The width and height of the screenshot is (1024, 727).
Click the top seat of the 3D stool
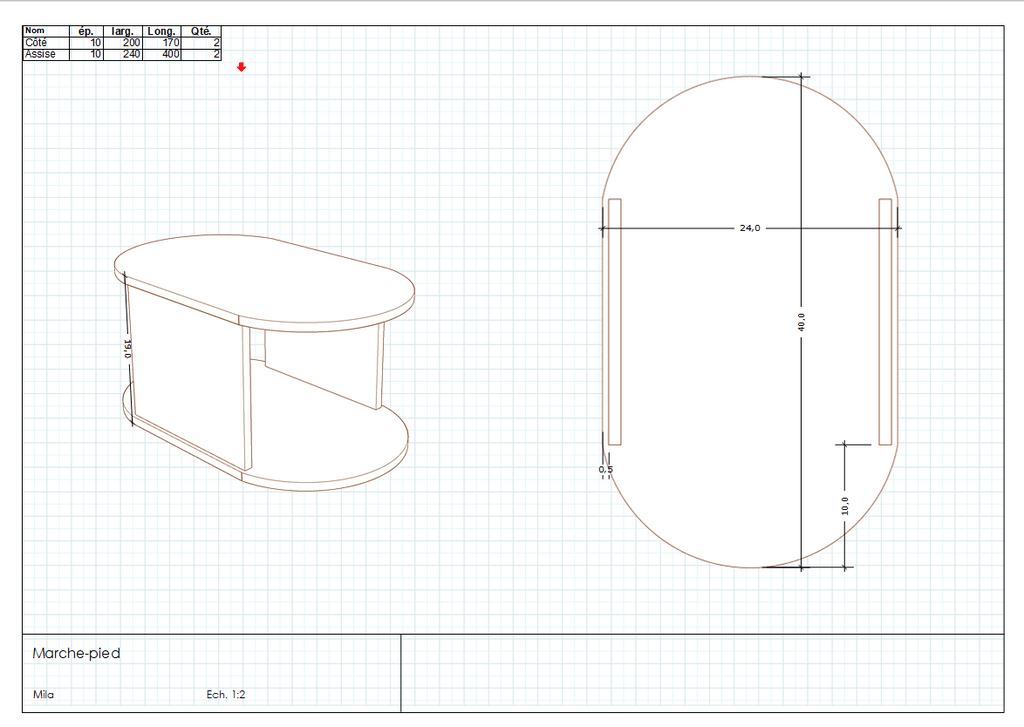265,278
